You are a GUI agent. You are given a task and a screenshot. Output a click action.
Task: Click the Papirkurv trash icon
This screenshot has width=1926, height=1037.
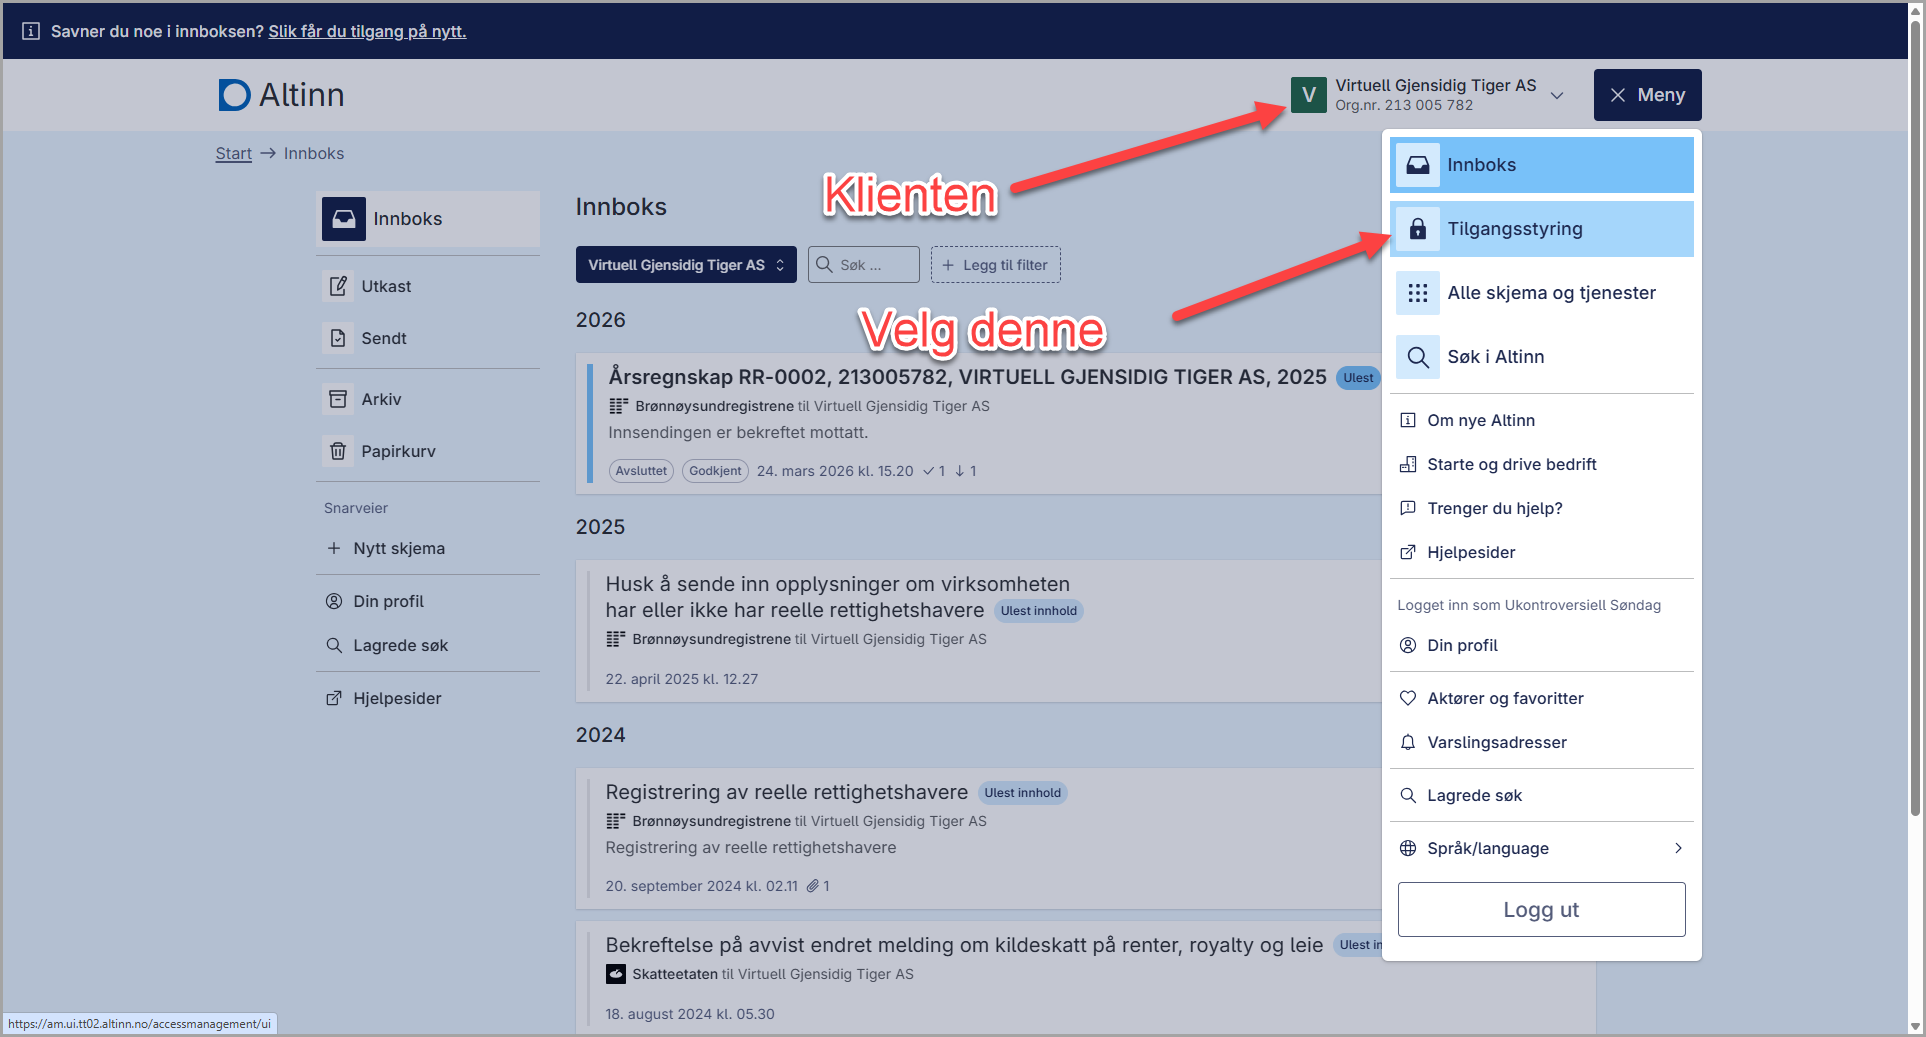click(338, 451)
